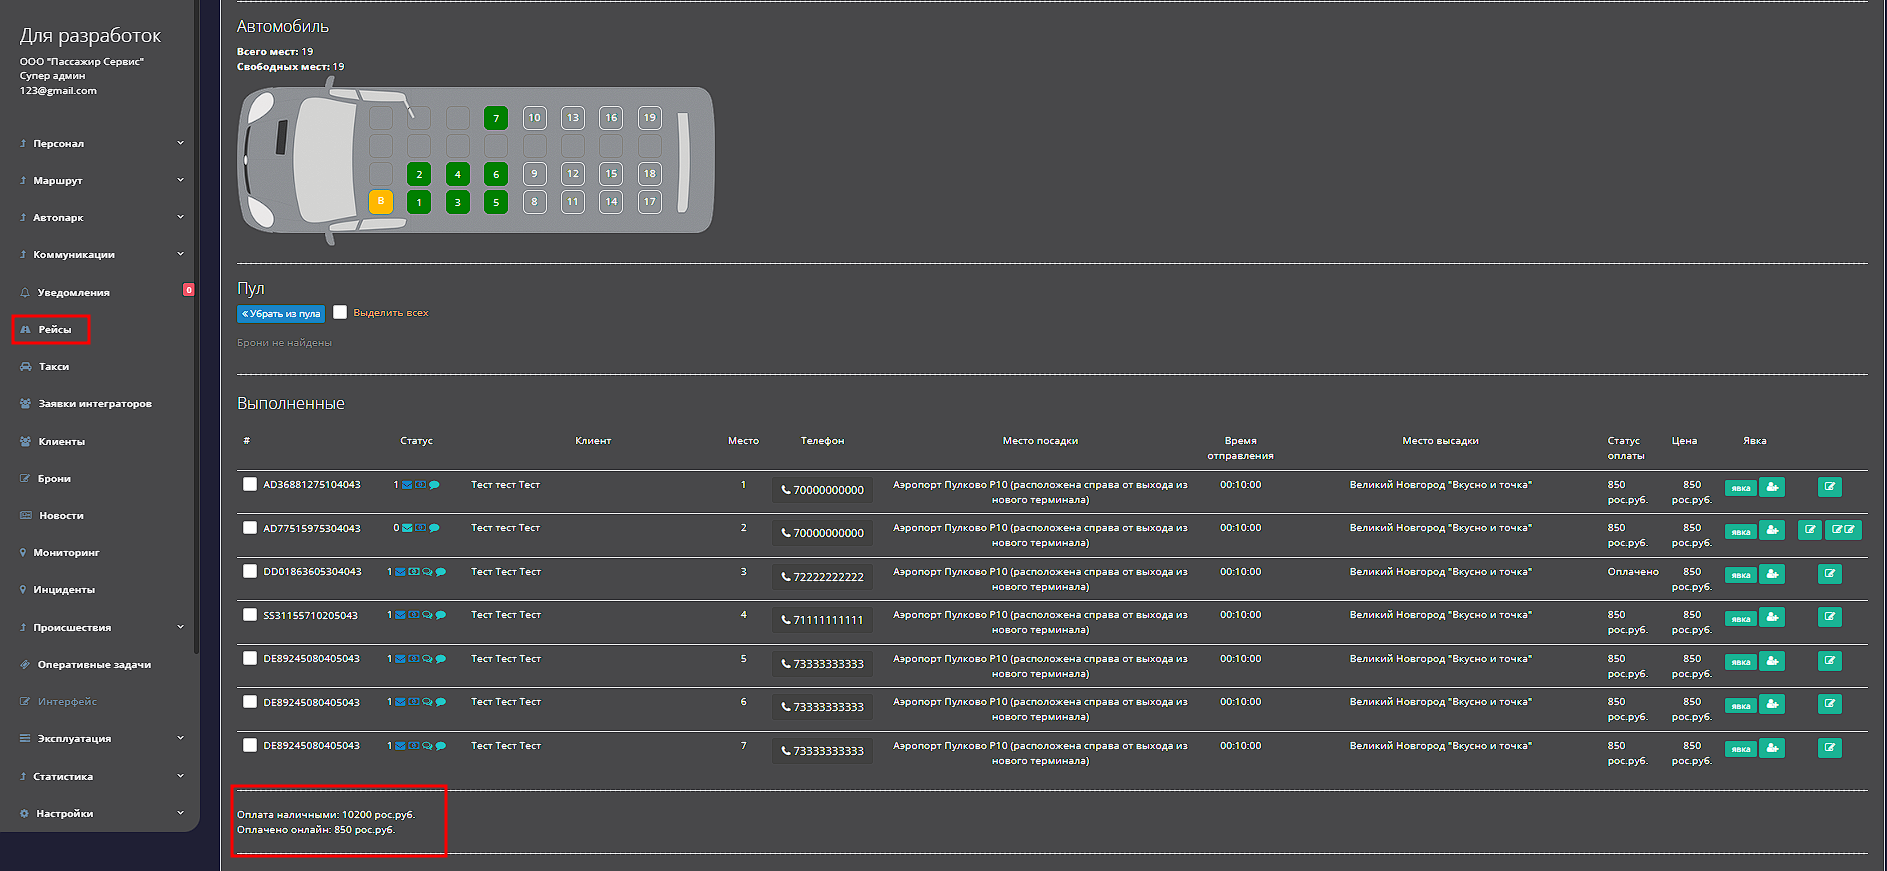Click the chat bubble icon for booking AD77515975304043

click(434, 528)
